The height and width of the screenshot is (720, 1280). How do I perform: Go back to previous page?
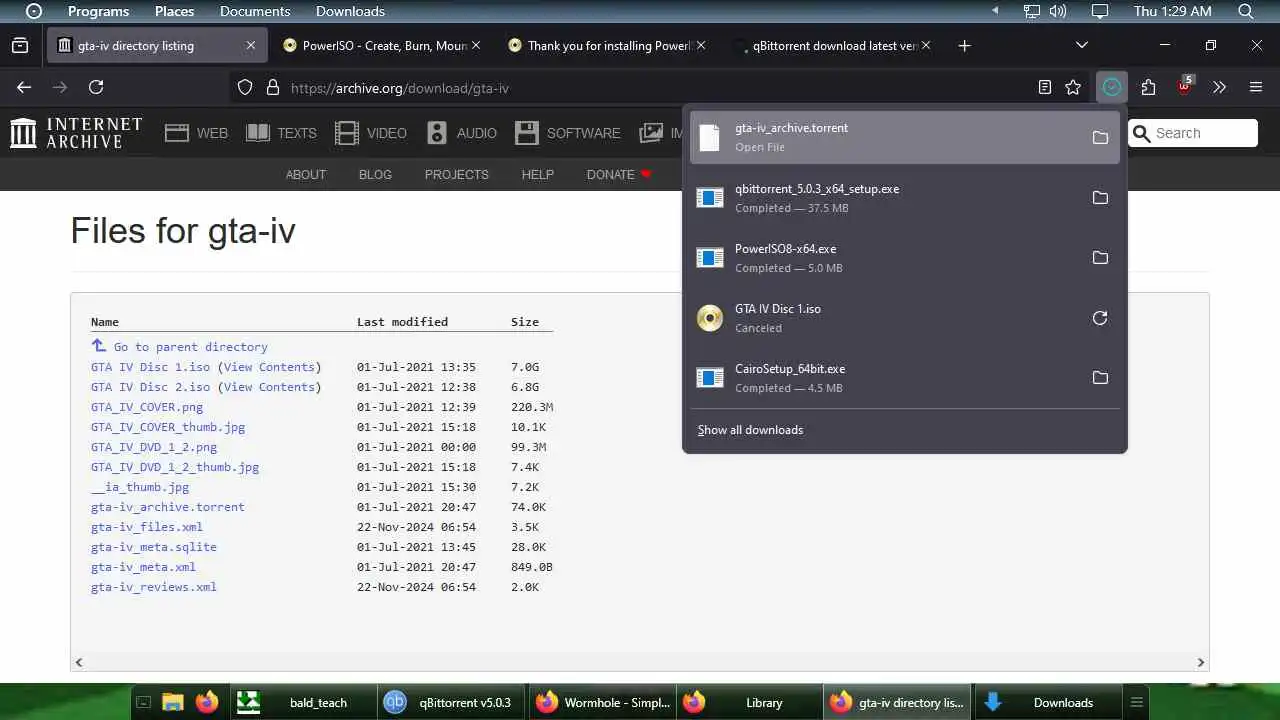[x=24, y=88]
